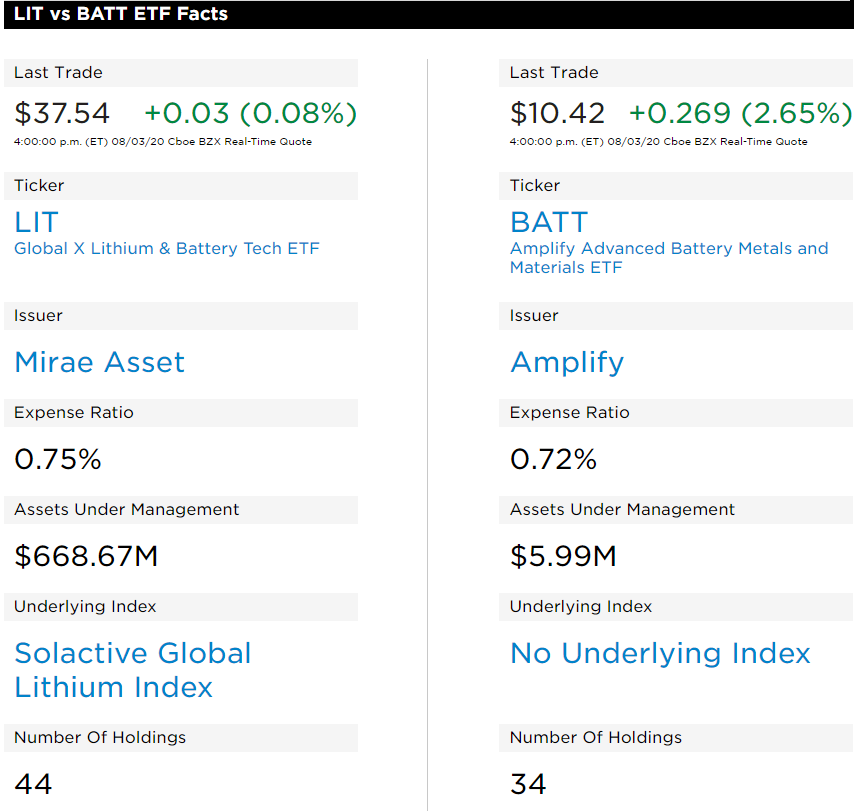Open Solactive Global Lithium Index link

(133, 670)
